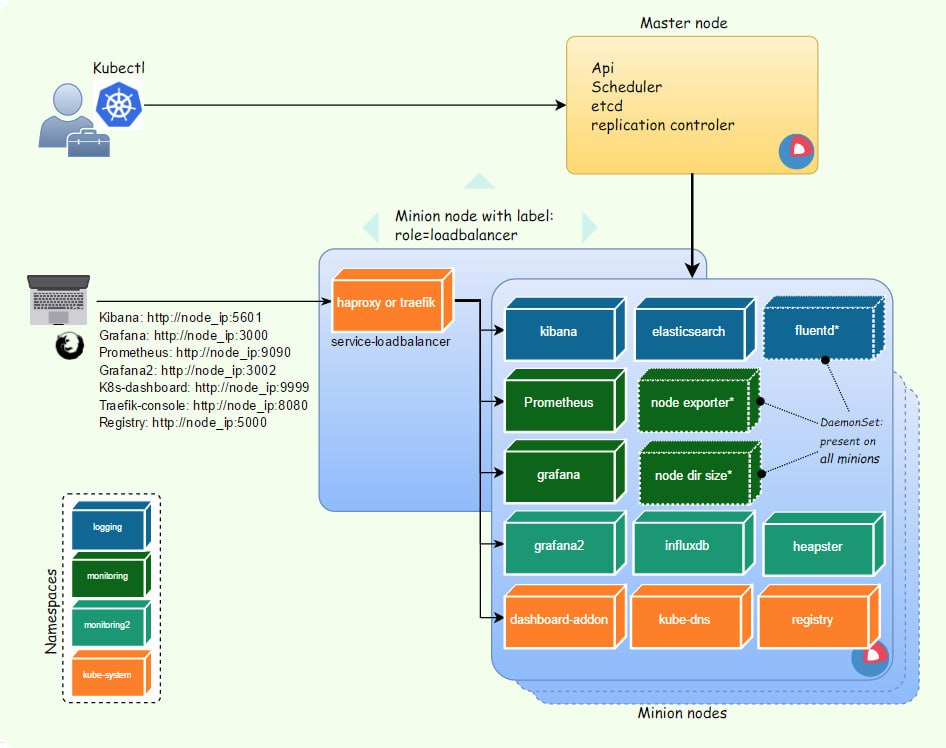Click the 'role=loadbalancer' label text

coord(456,235)
